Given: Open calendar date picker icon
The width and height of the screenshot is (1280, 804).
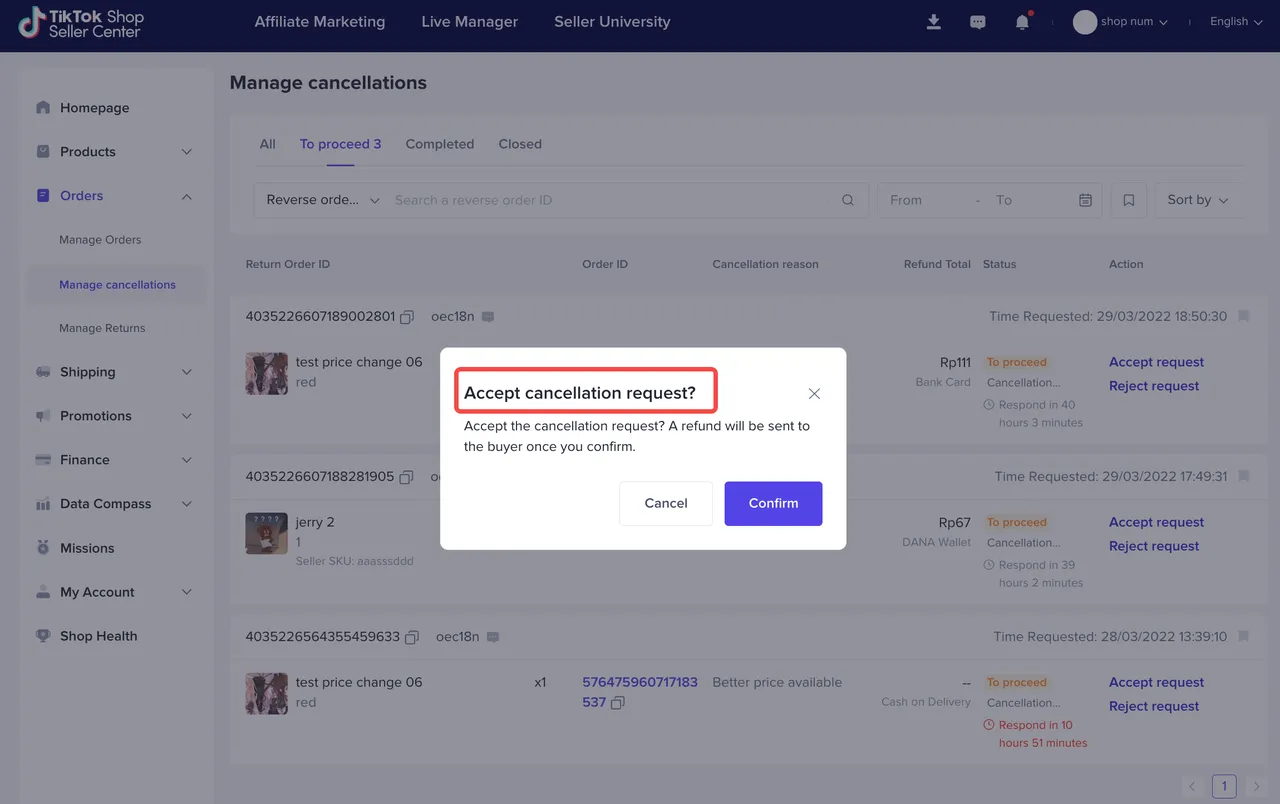Looking at the screenshot, I should [x=1085, y=200].
